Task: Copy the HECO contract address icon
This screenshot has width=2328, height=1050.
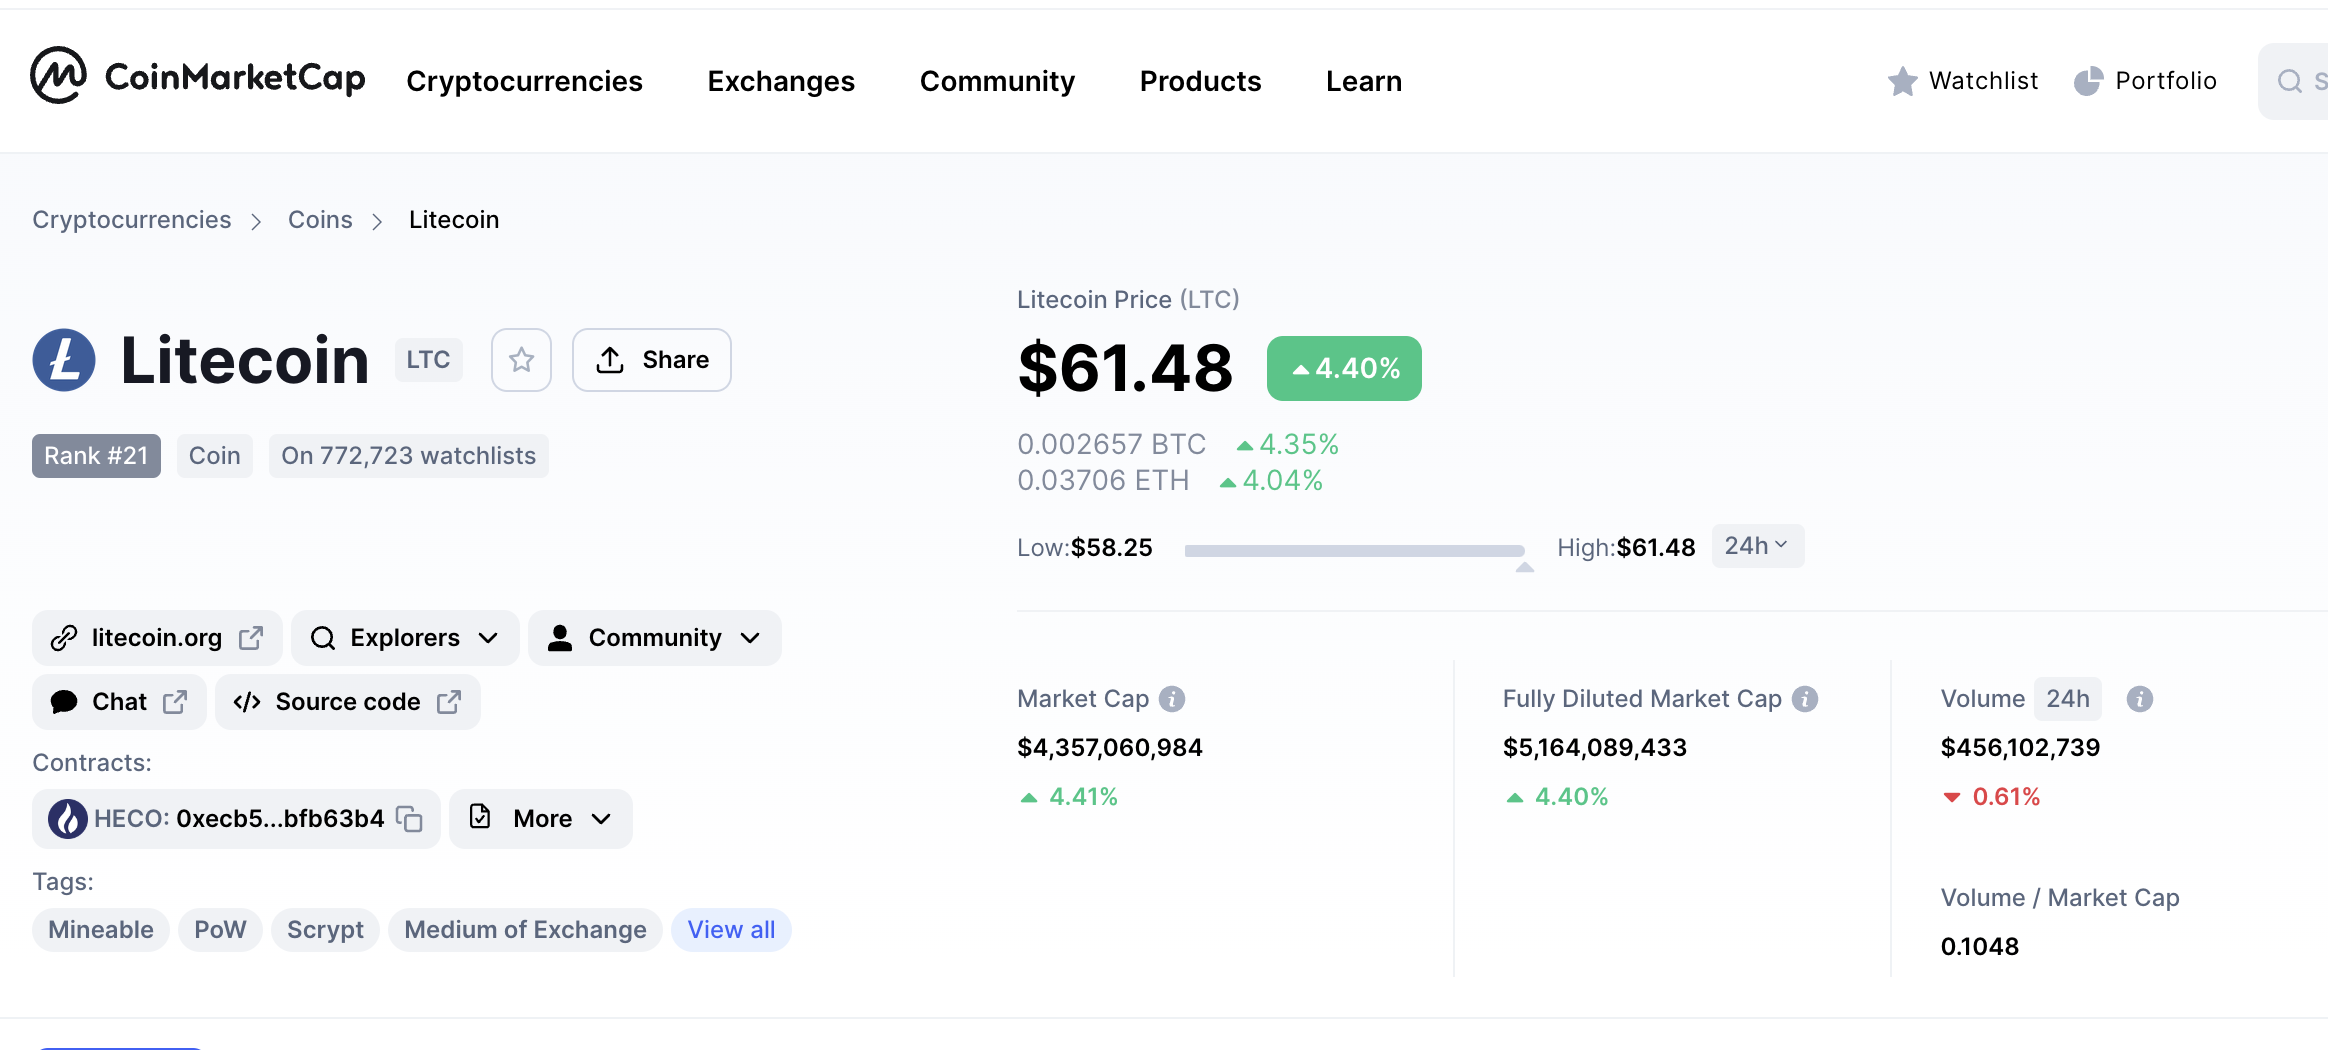Action: pos(409,818)
